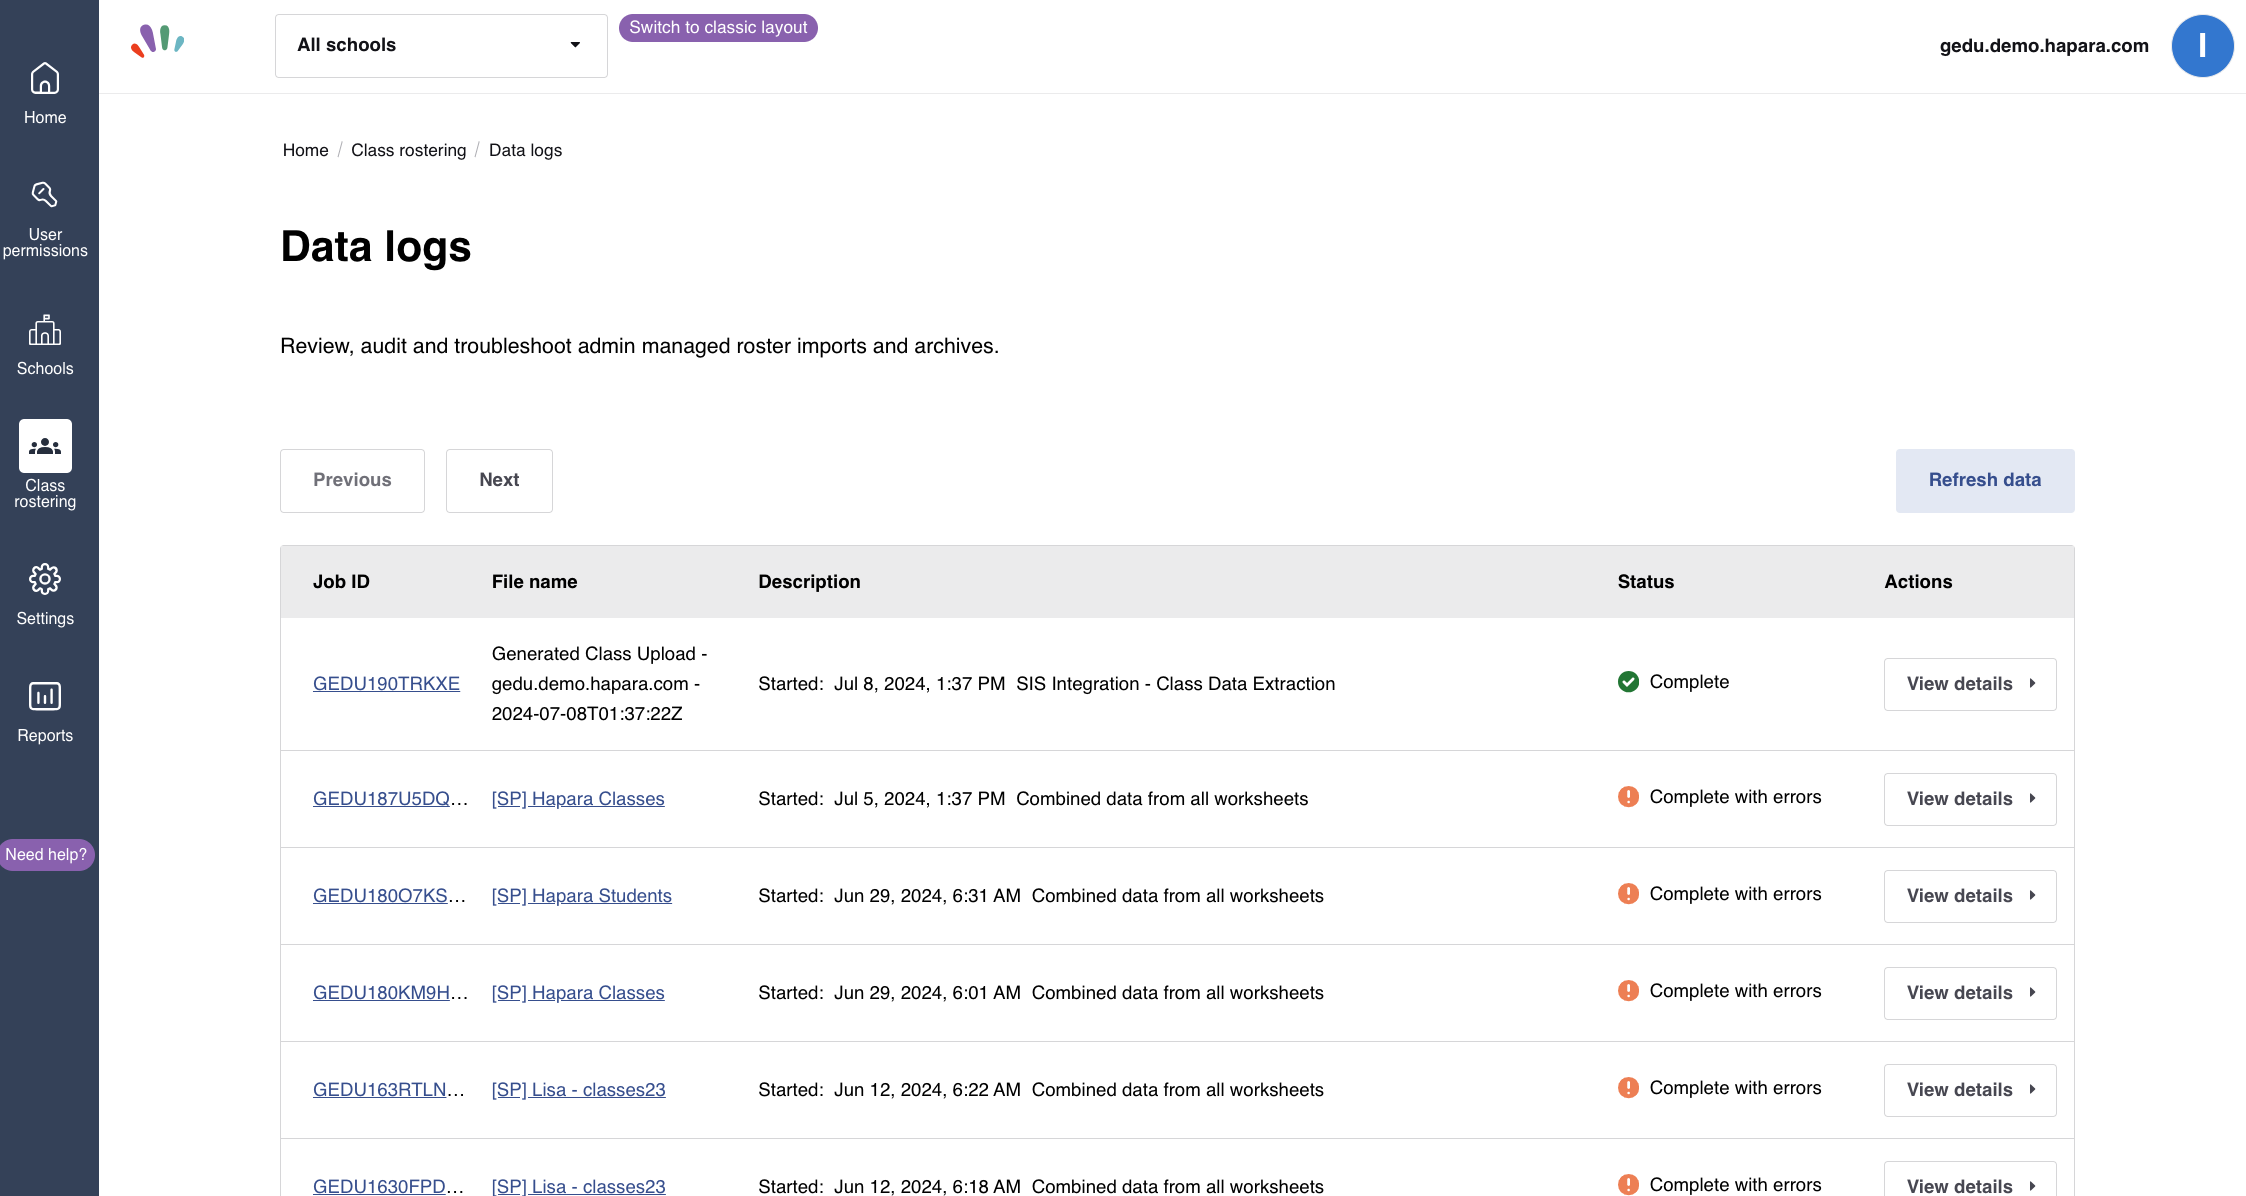Open [SP] Hapara Classes file for Jul 5
This screenshot has width=2246, height=1196.
tap(578, 799)
